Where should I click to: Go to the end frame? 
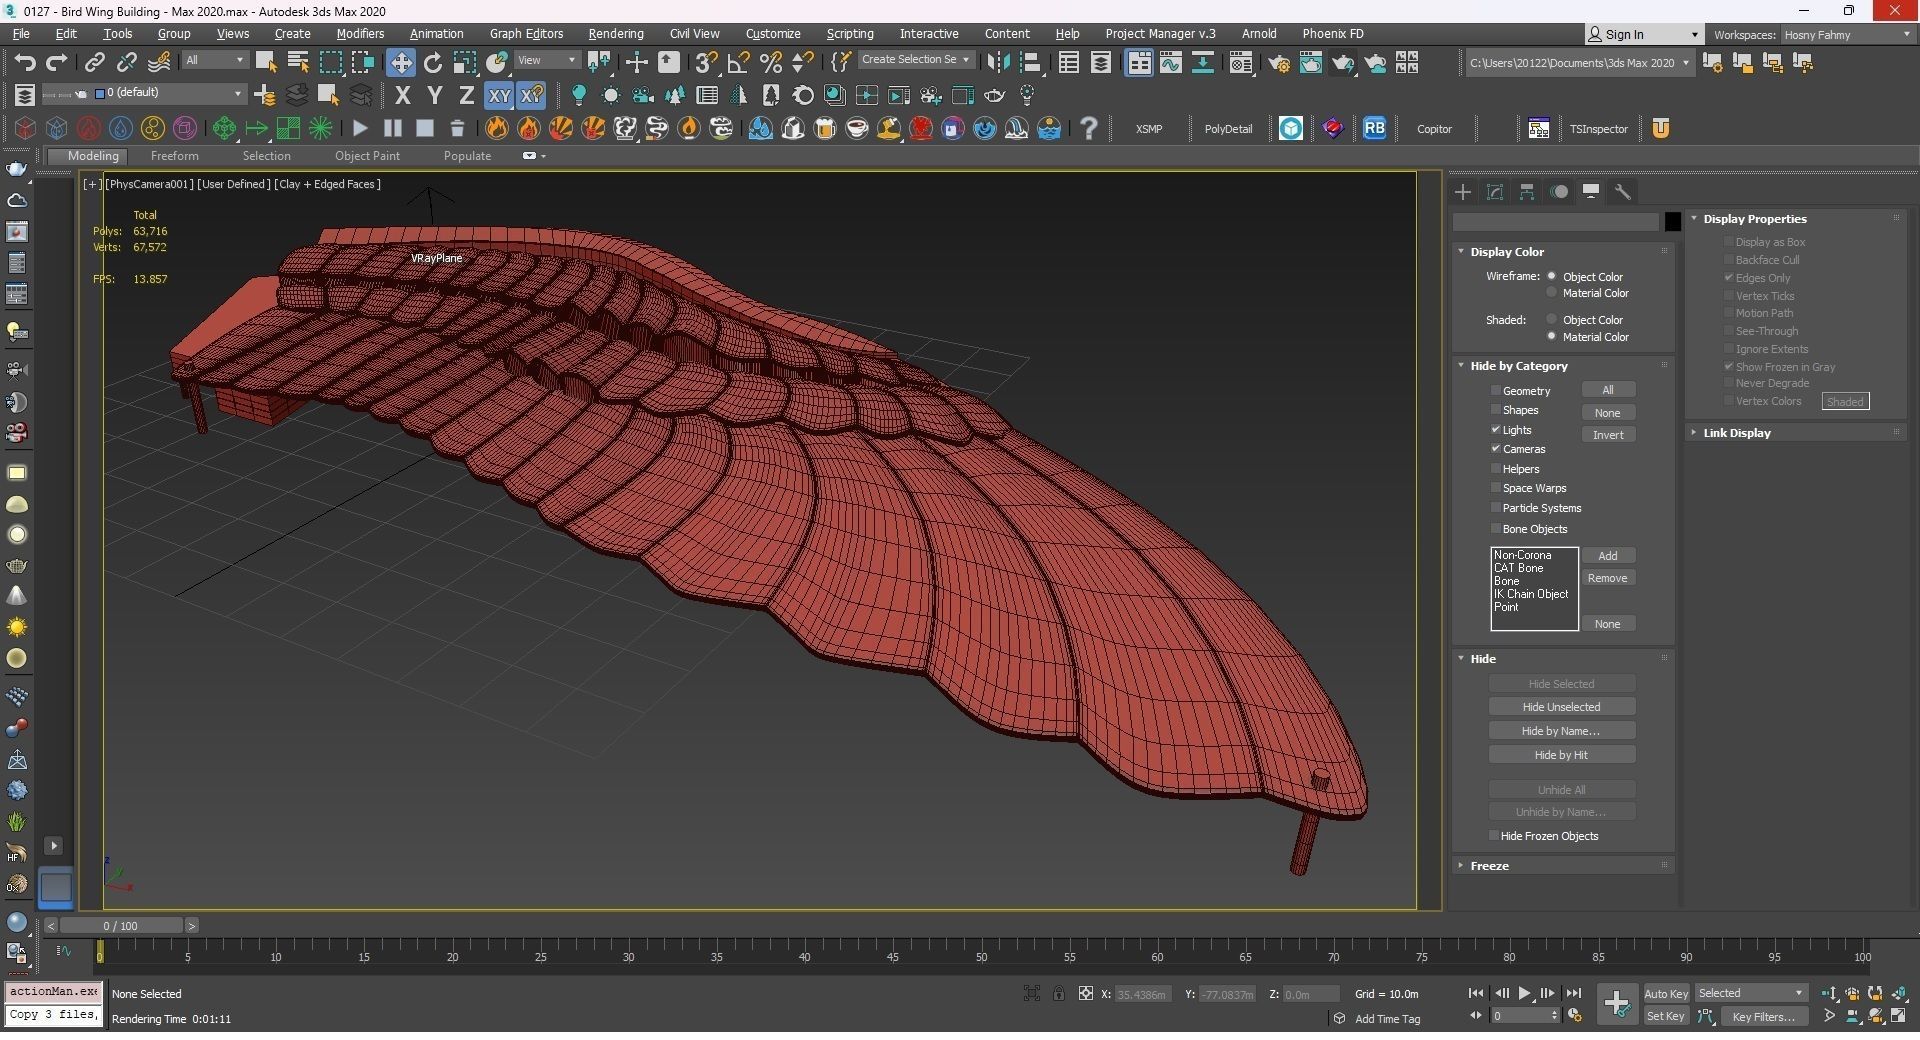[x=1573, y=993]
